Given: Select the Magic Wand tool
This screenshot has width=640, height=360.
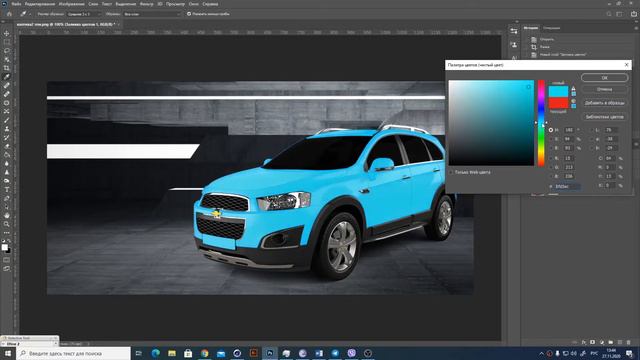Looking at the screenshot, I should 7,60.
